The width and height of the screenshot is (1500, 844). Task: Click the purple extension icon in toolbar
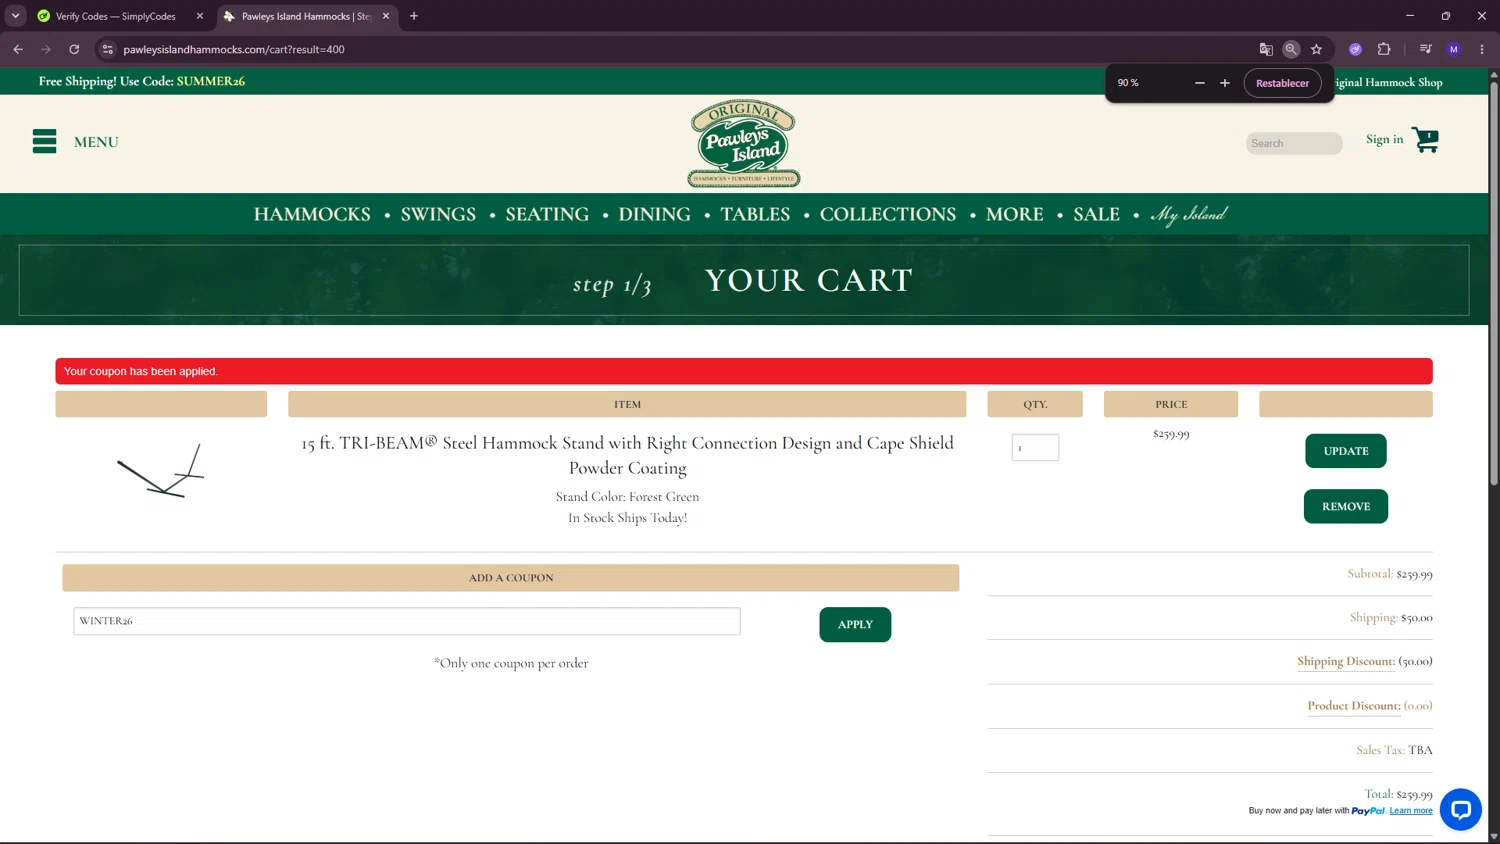tap(1356, 49)
